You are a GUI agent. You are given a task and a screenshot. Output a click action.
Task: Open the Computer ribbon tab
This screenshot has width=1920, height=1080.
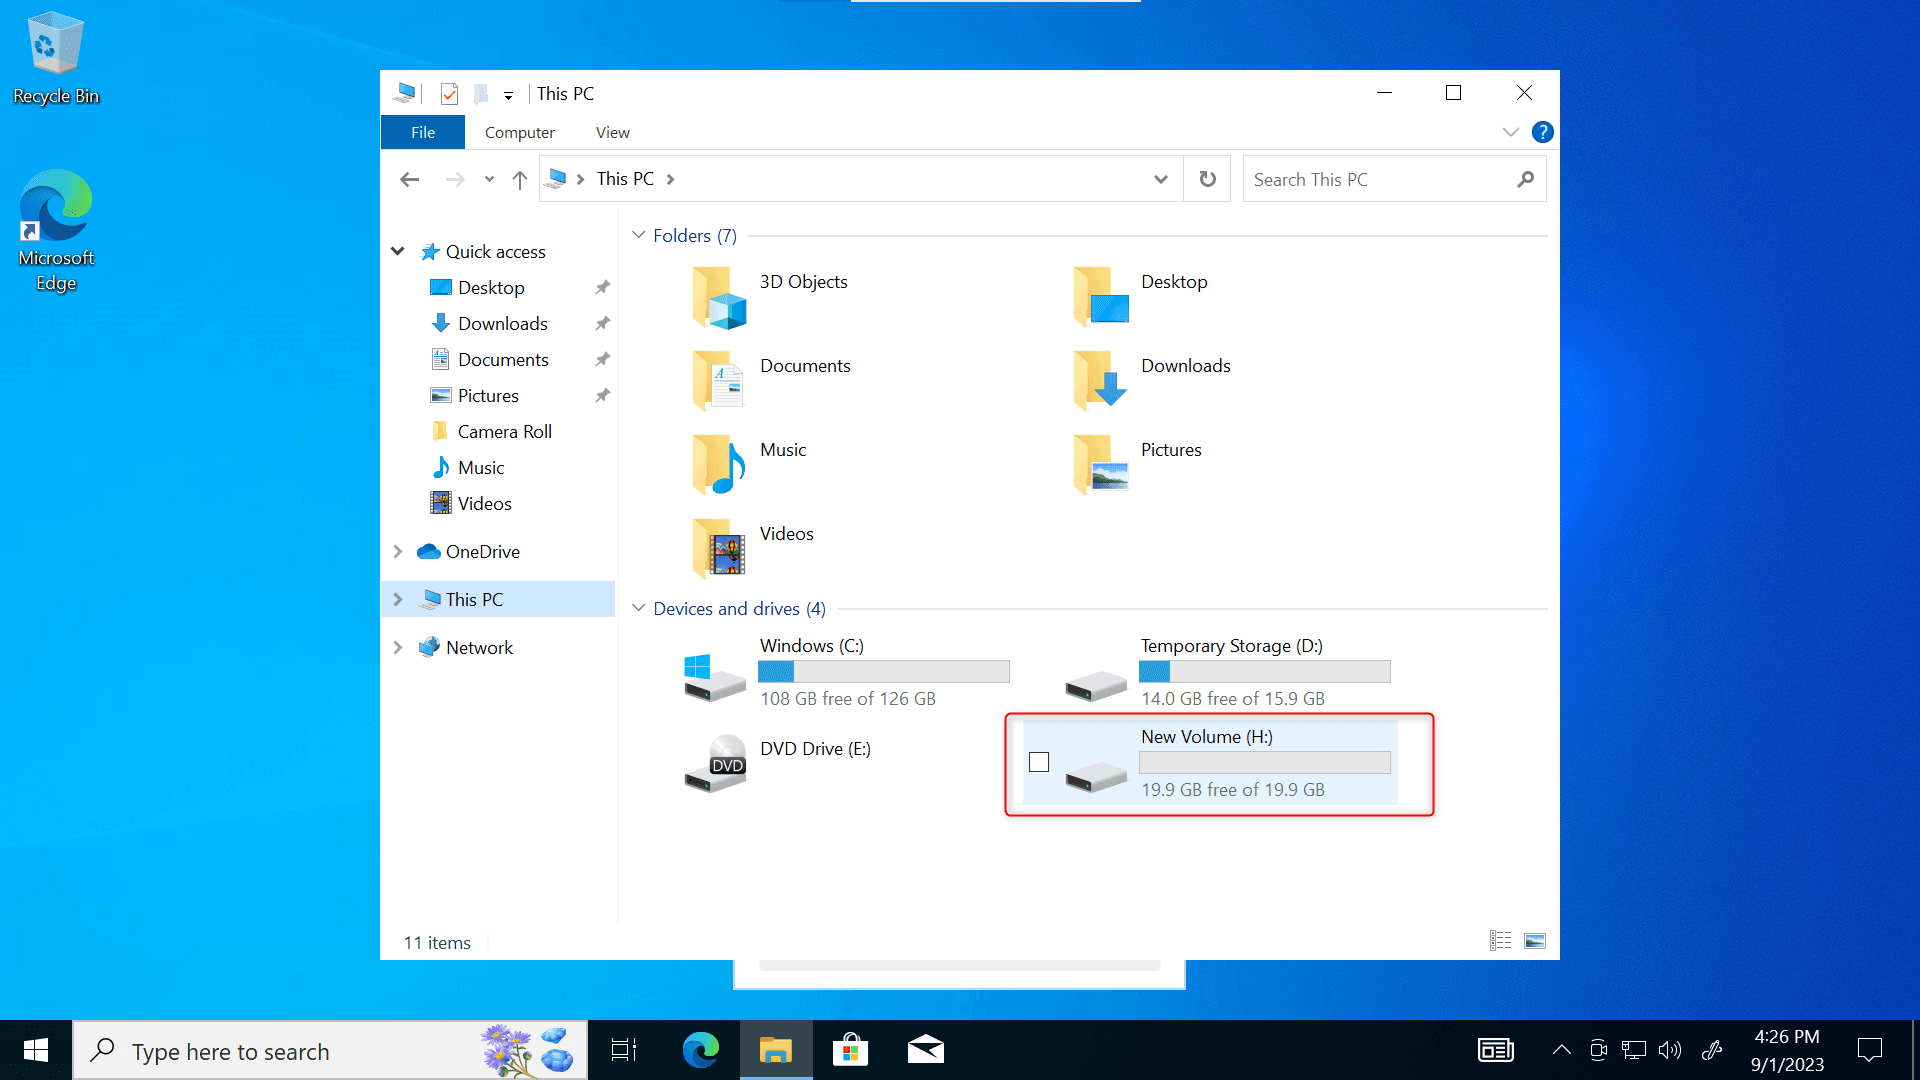tap(519, 132)
